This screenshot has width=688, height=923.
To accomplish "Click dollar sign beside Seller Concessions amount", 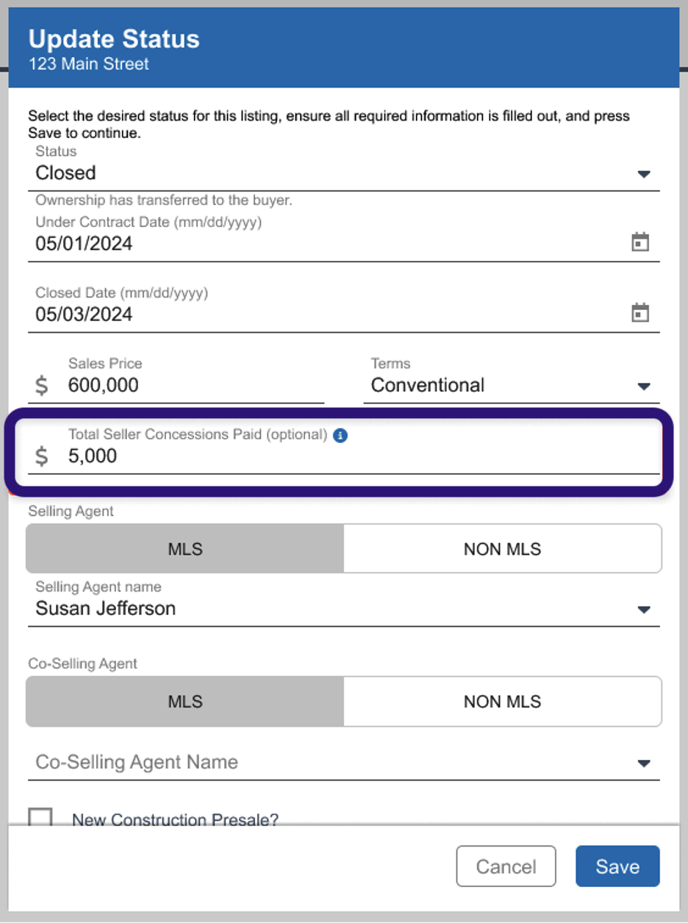I will [x=41, y=456].
